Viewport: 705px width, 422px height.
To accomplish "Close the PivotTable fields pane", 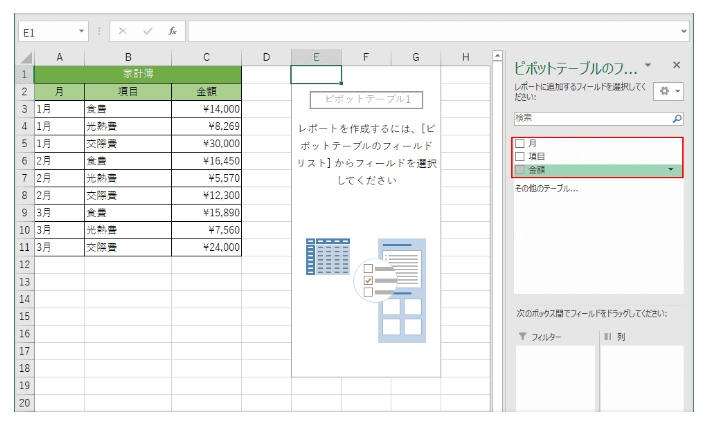I will click(x=676, y=65).
